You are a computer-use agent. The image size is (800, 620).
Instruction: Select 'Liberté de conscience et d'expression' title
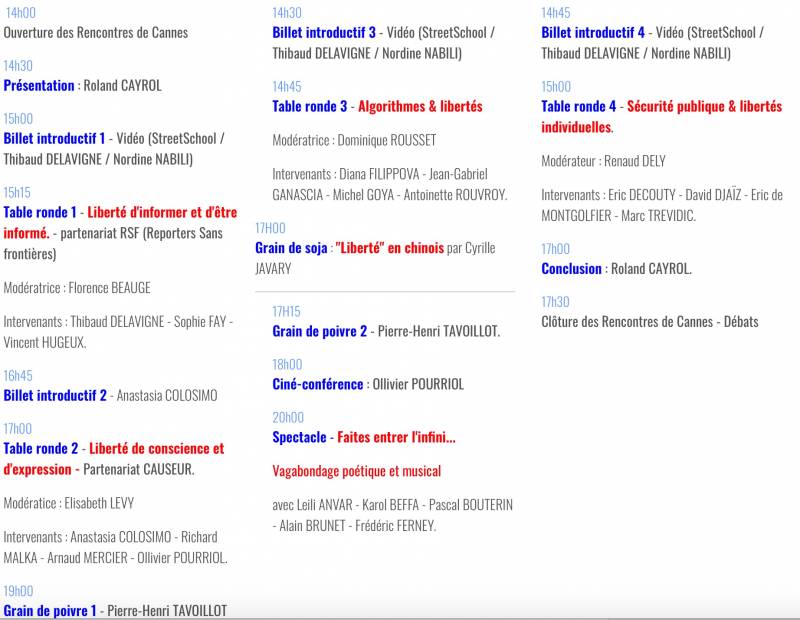coord(156,449)
